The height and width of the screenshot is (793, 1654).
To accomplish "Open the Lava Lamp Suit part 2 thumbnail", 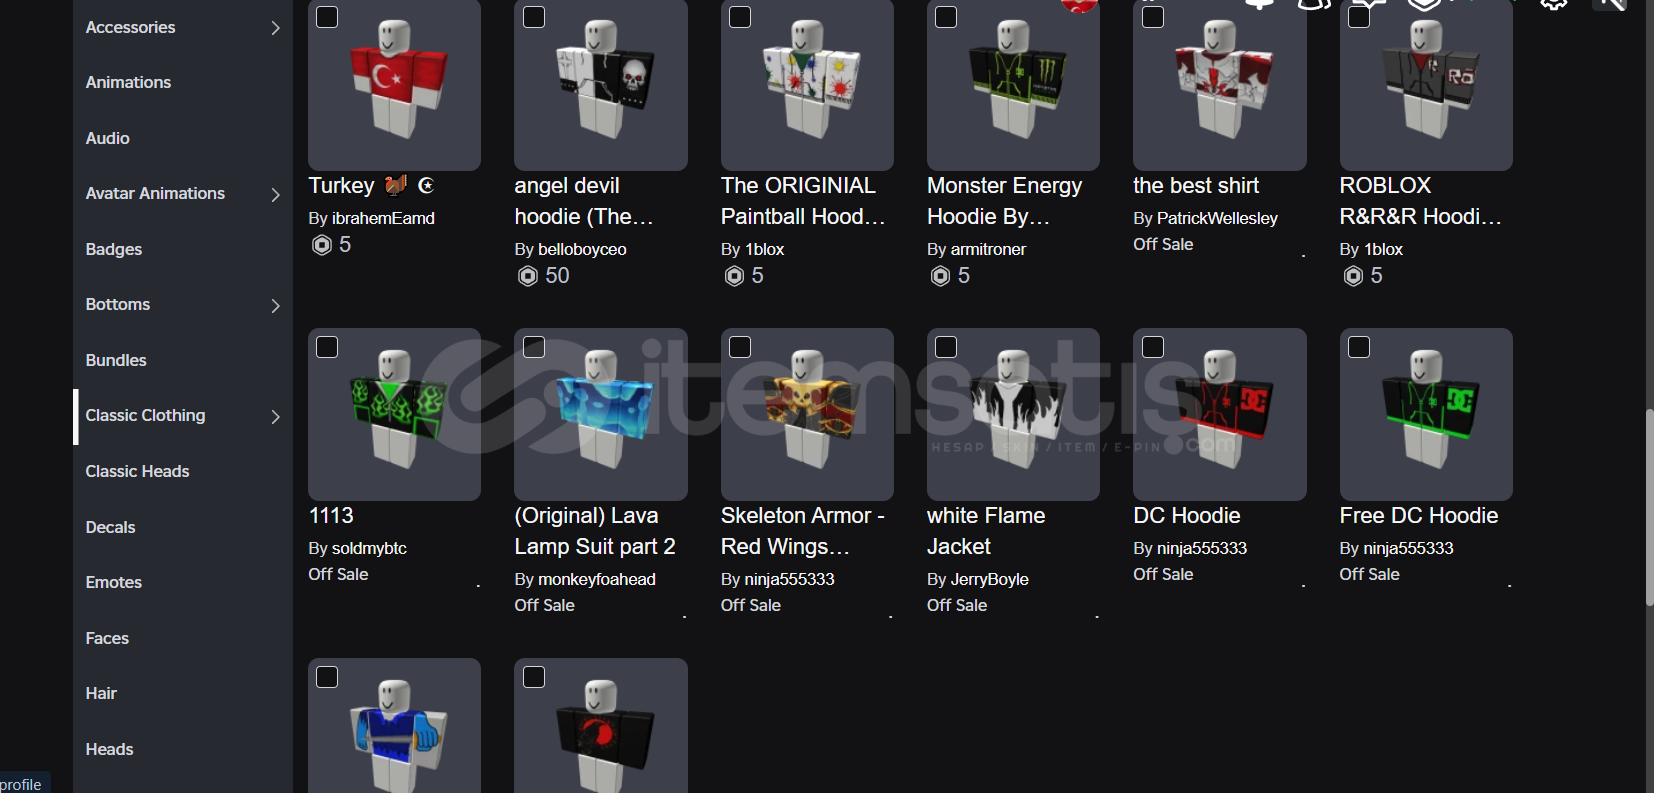I will pos(601,414).
